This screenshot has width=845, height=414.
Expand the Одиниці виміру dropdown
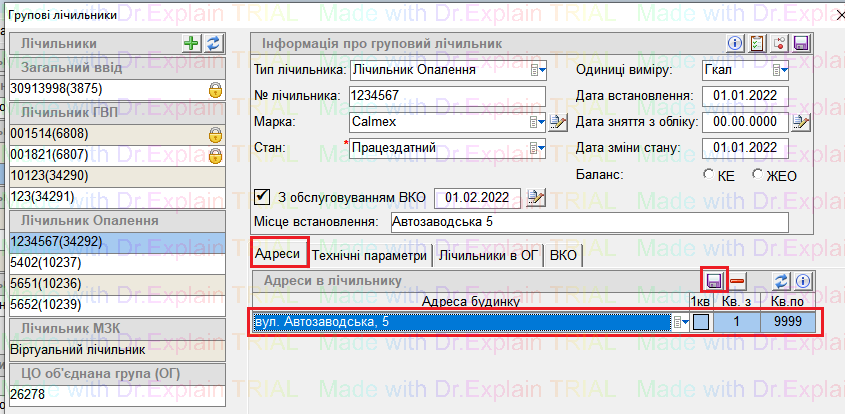coord(783,70)
